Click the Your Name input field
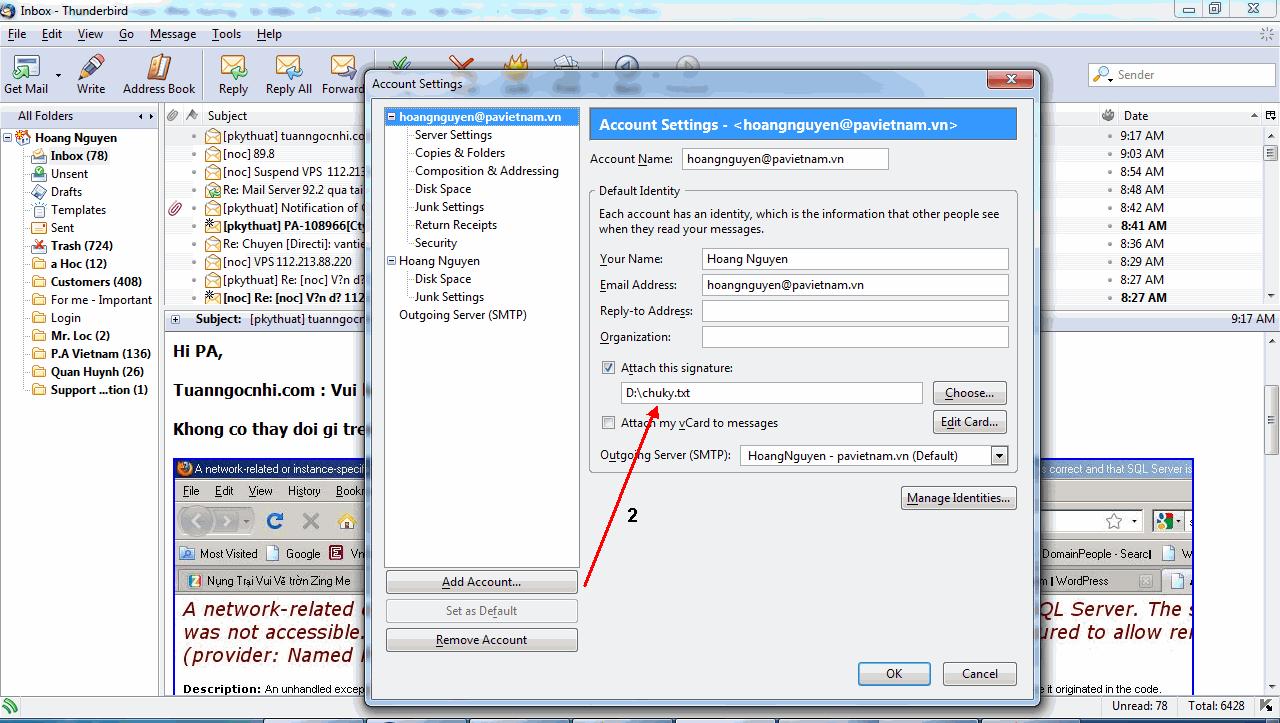Viewport: 1280px width, 723px height. coord(855,259)
